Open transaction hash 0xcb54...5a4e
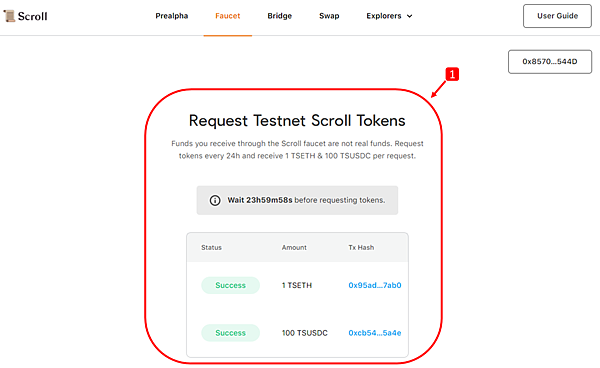The height and width of the screenshot is (368, 600). tap(375, 333)
